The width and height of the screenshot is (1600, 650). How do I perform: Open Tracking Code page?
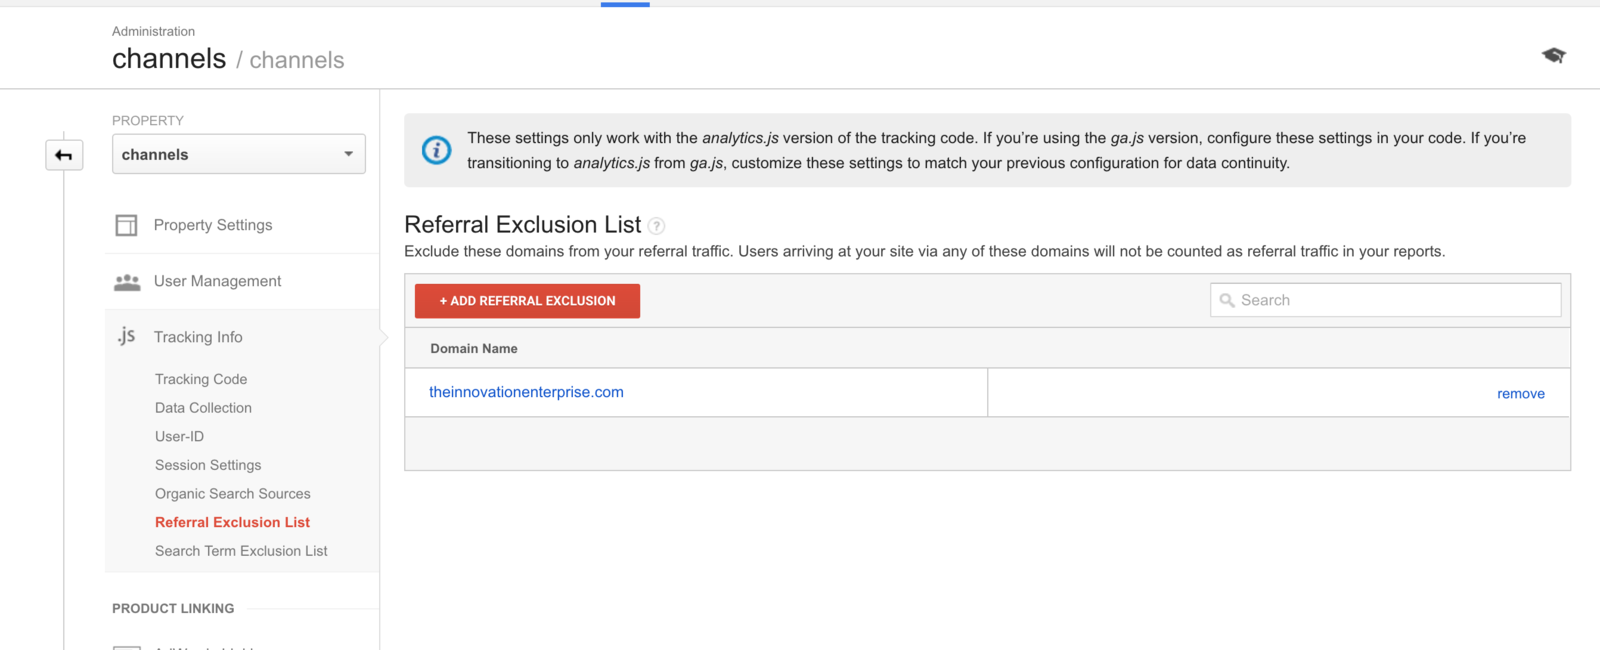point(201,379)
